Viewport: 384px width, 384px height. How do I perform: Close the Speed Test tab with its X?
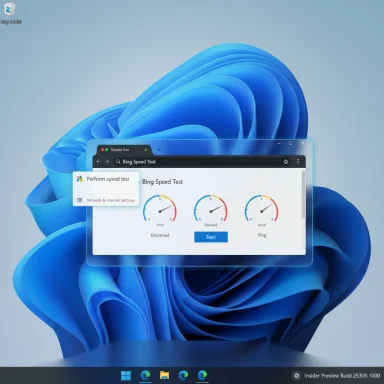tap(146, 150)
